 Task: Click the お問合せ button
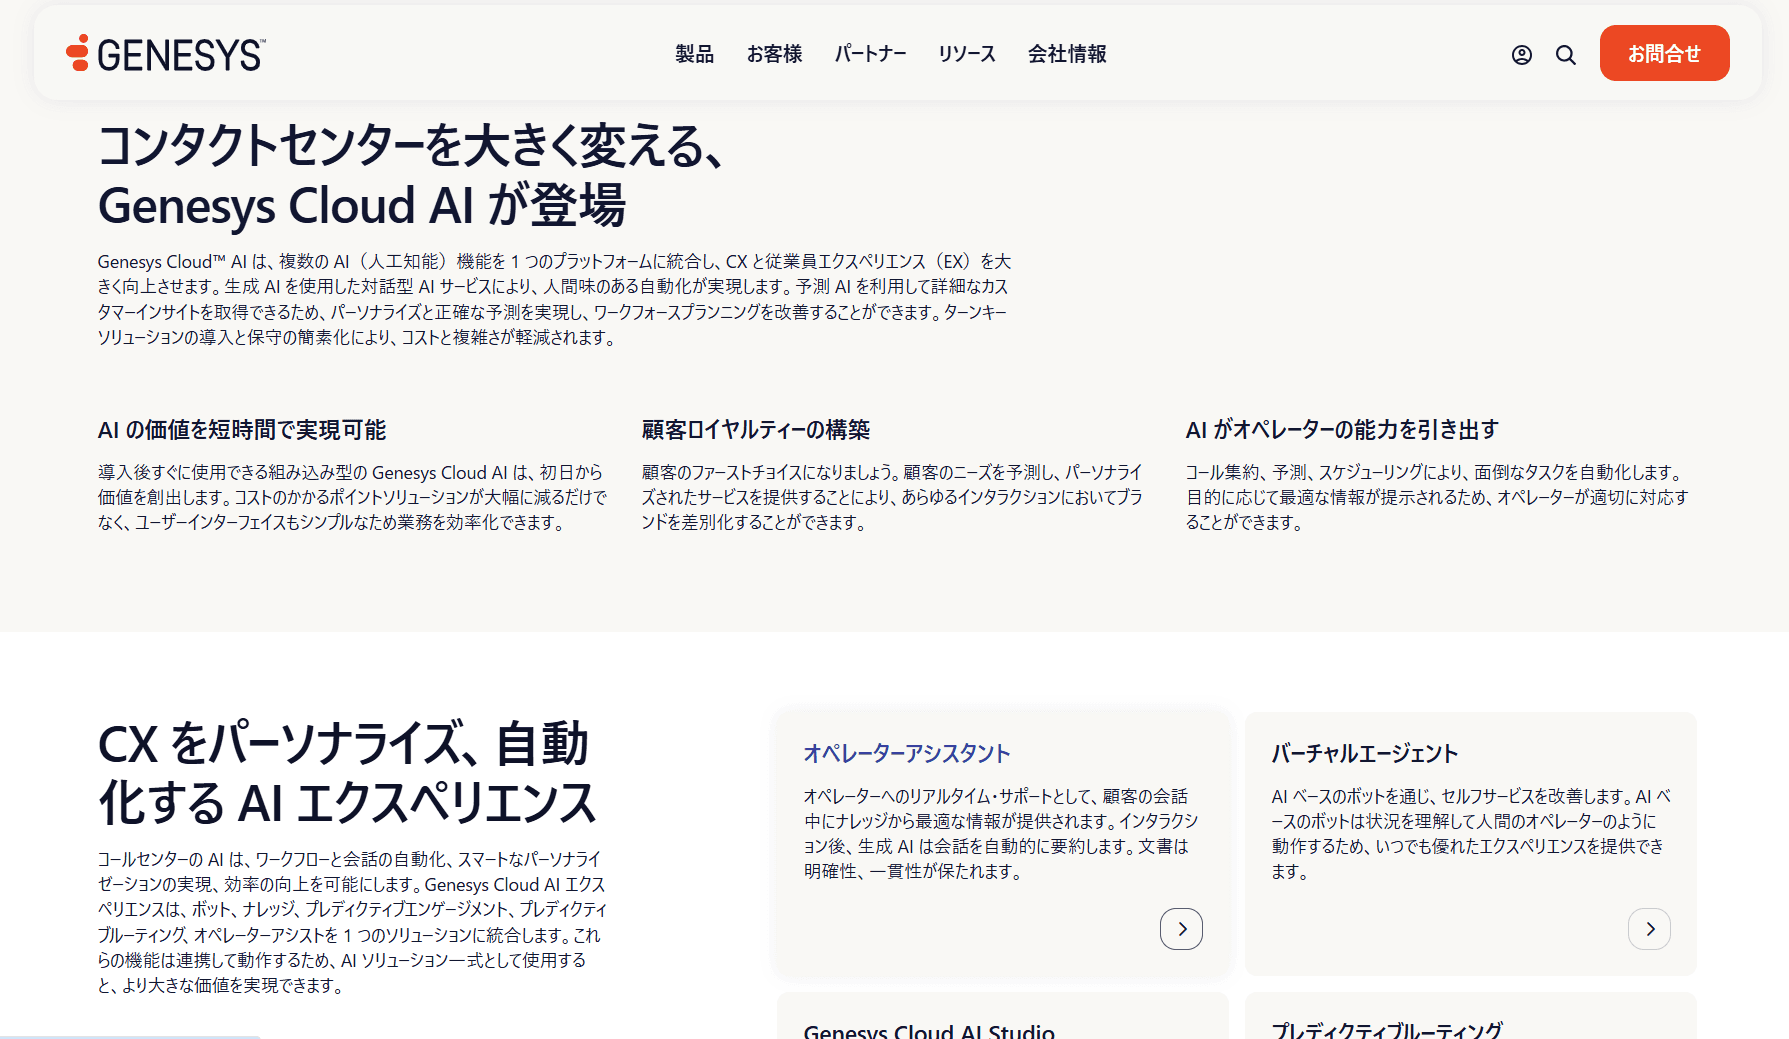pyautogui.click(x=1664, y=53)
